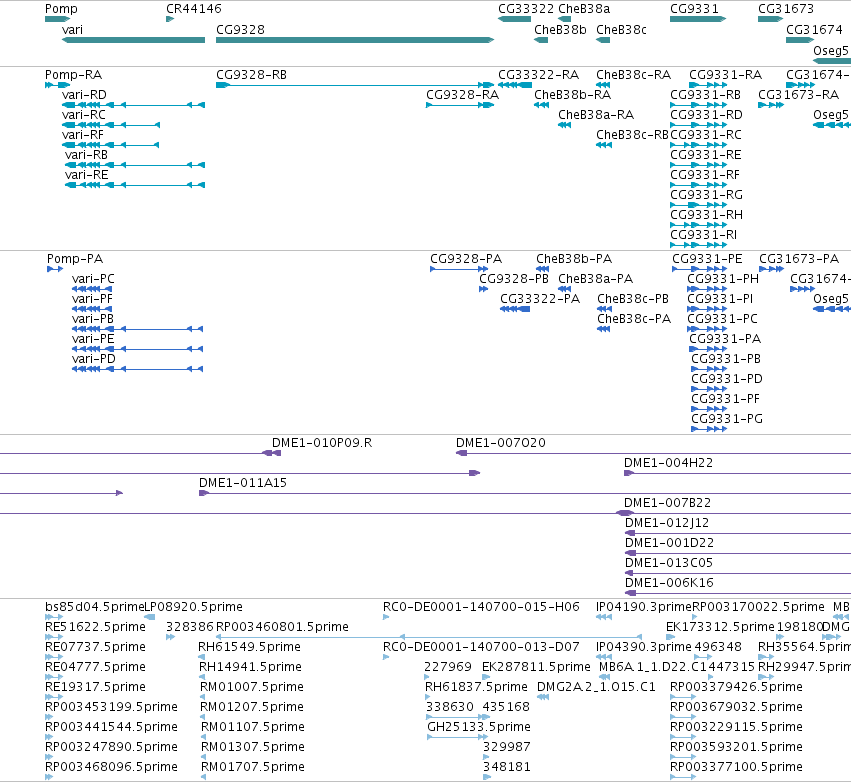This screenshot has height=782, width=851.
Task: Select the vari-PC protein
Action: tap(92, 289)
